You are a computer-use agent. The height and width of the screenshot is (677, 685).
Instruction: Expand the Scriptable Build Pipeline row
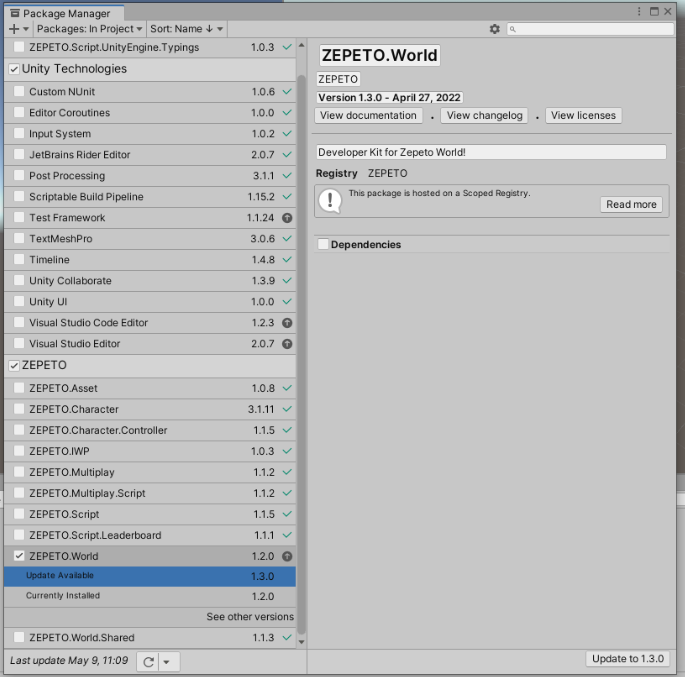pyautogui.click(x=19, y=197)
